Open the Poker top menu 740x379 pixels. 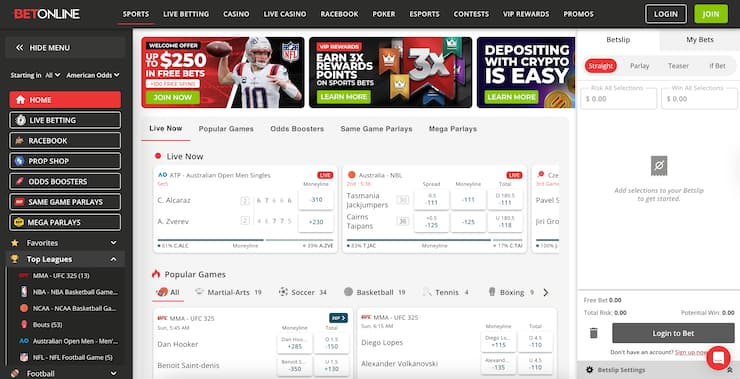click(384, 14)
